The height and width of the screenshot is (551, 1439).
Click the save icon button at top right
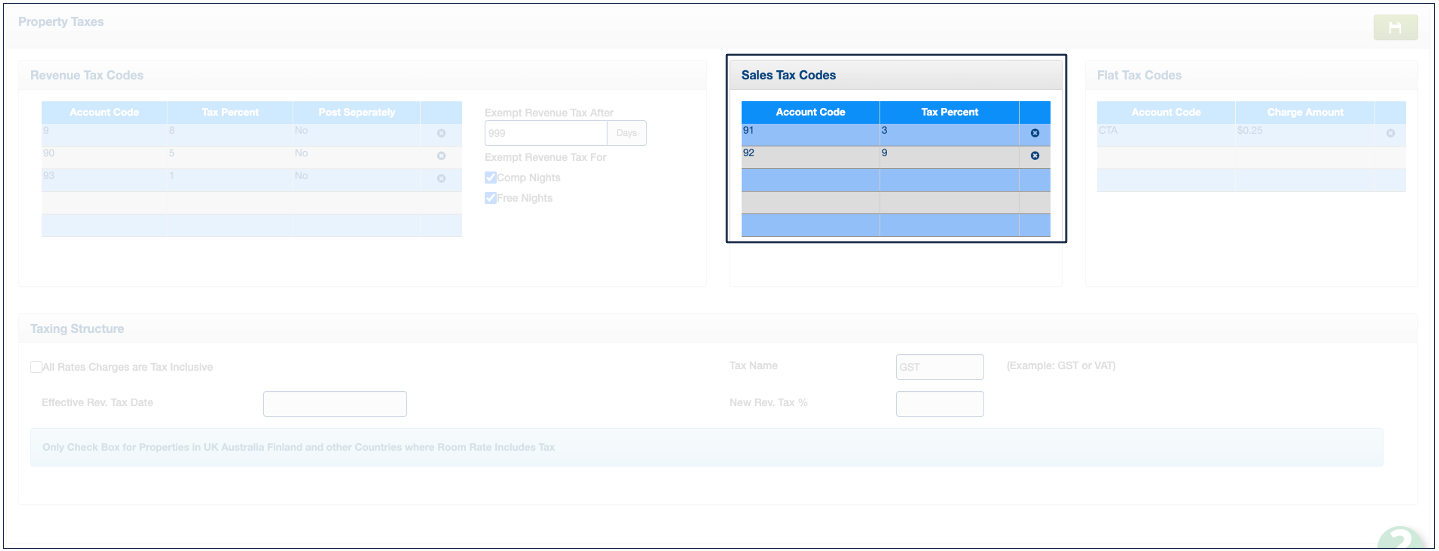pos(1395,28)
